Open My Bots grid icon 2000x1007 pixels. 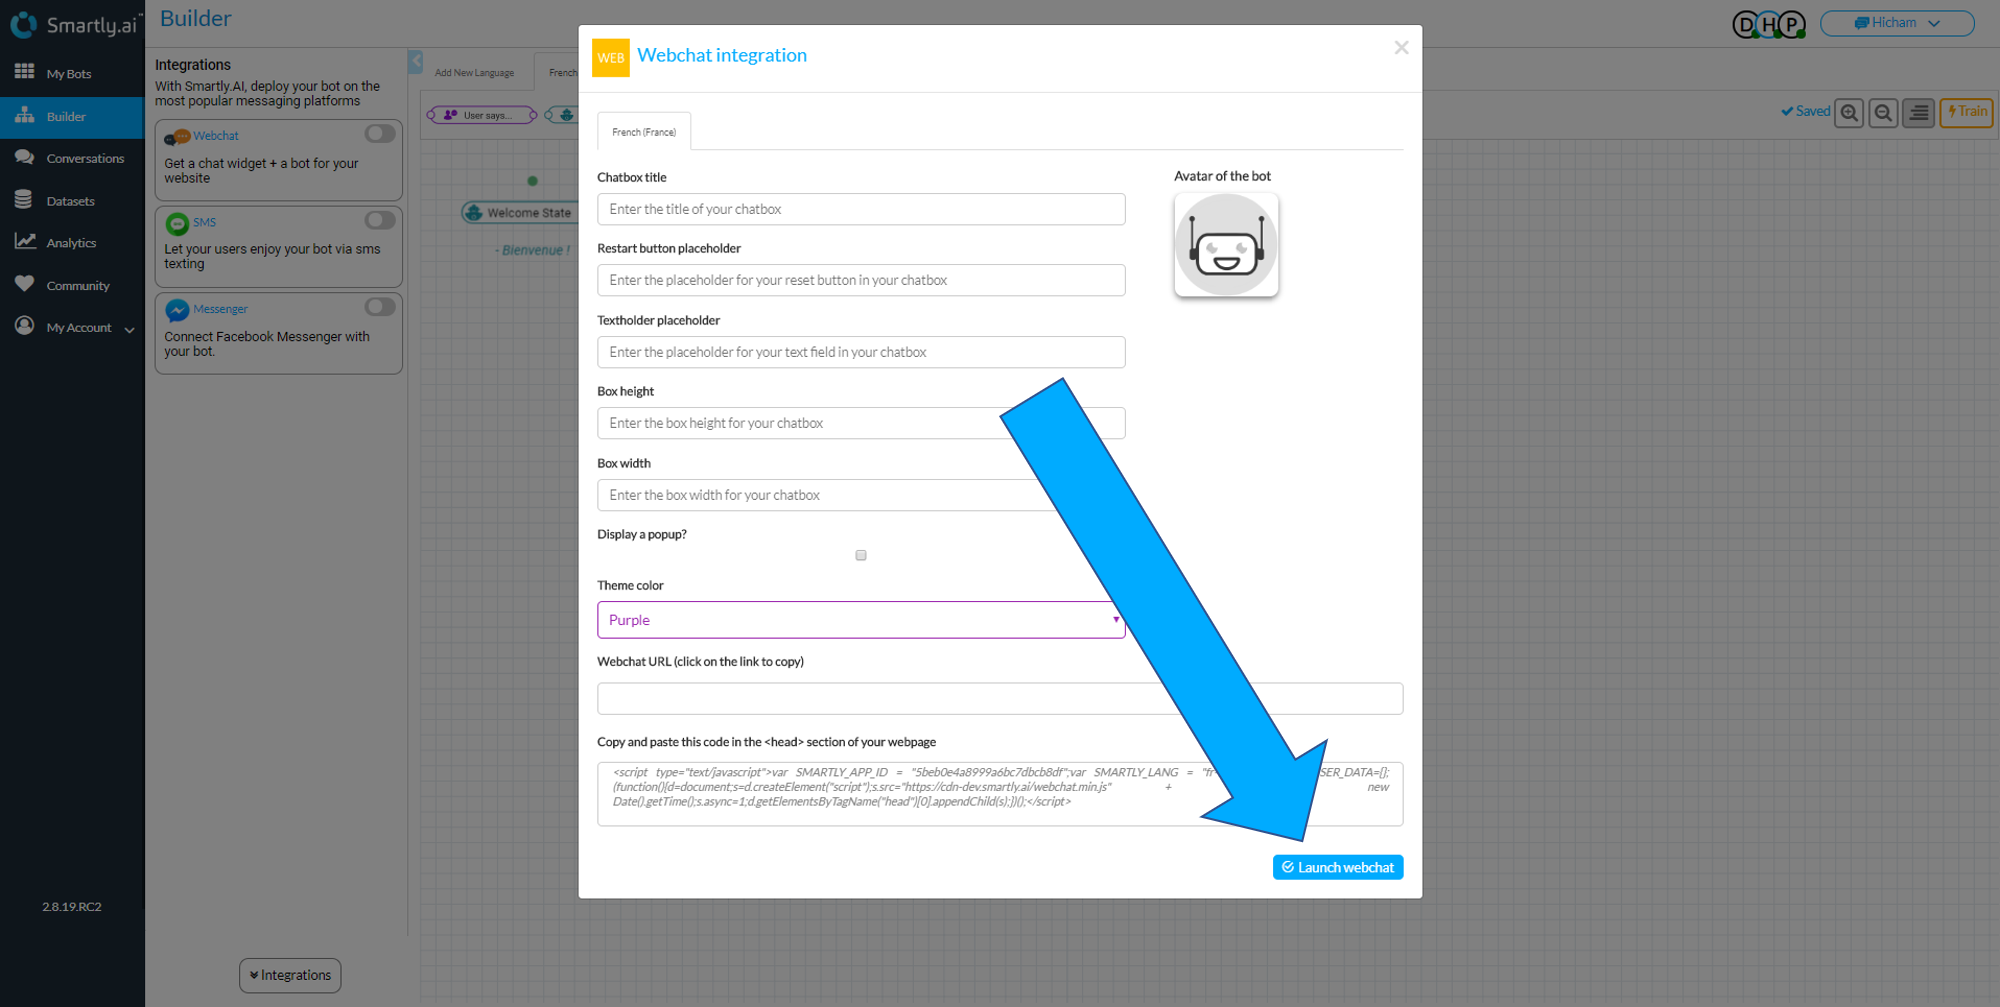click(24, 72)
